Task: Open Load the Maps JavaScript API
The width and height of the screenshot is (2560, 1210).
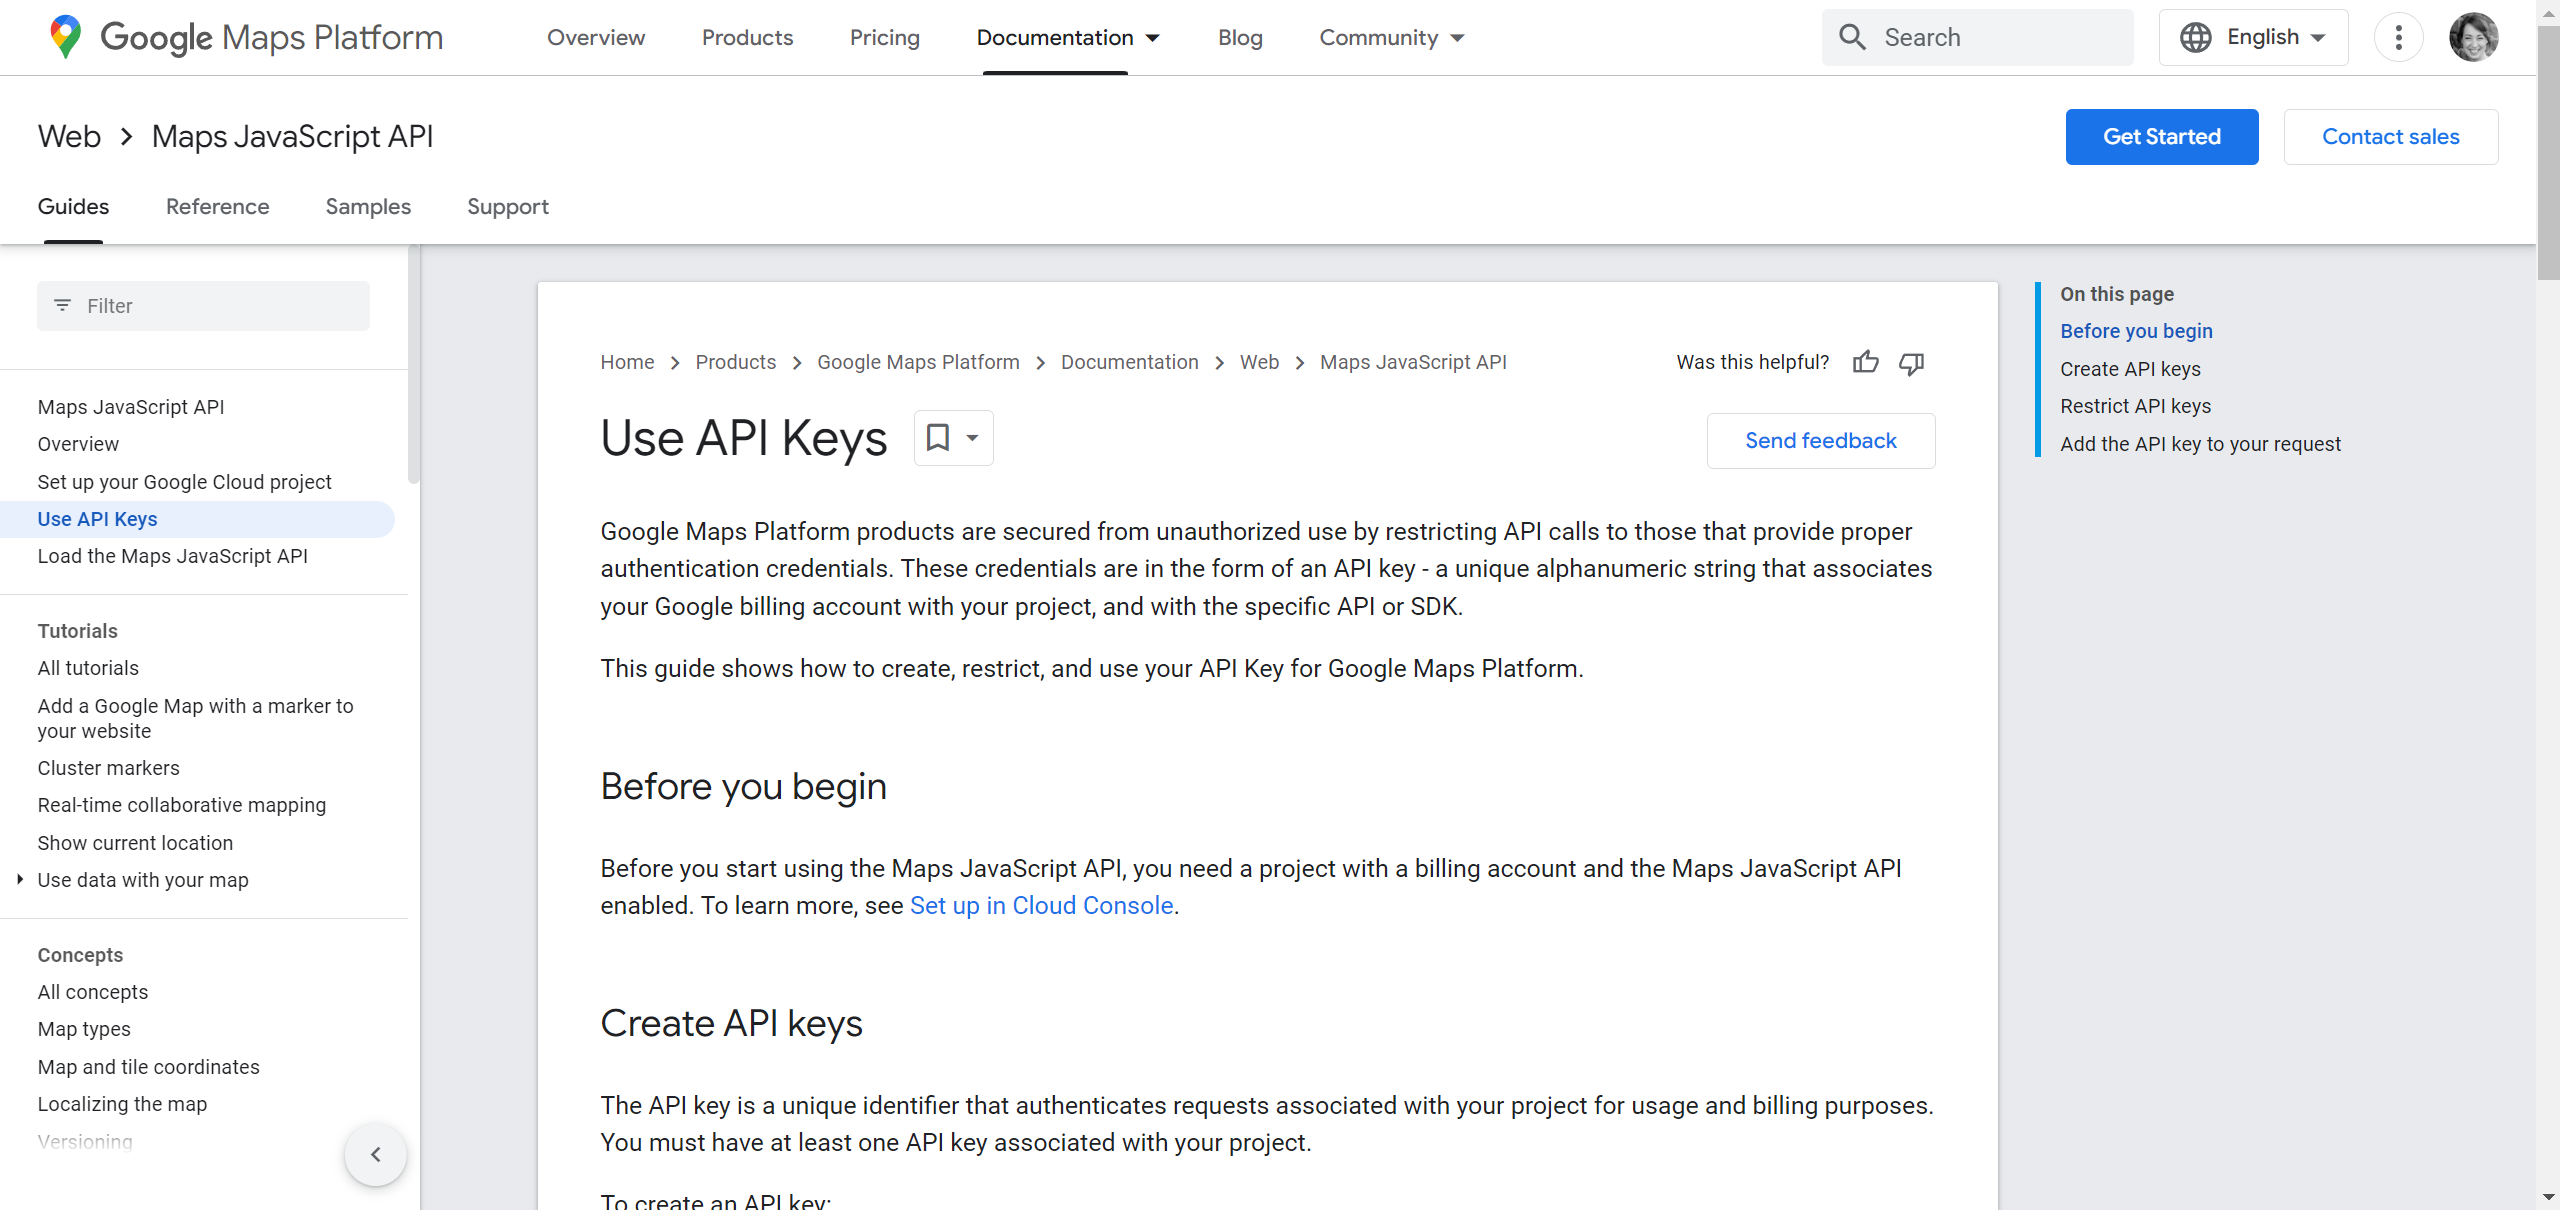Action: pyautogui.click(x=172, y=556)
